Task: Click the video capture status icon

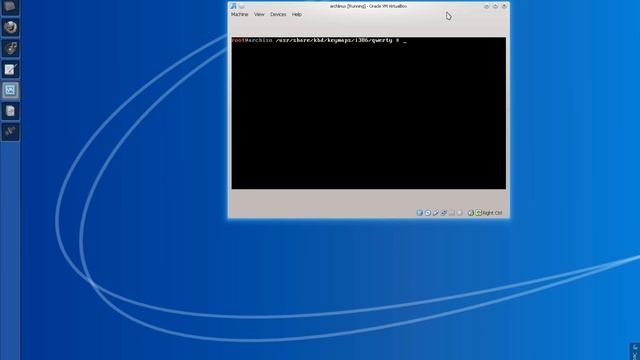Action: 460,213
